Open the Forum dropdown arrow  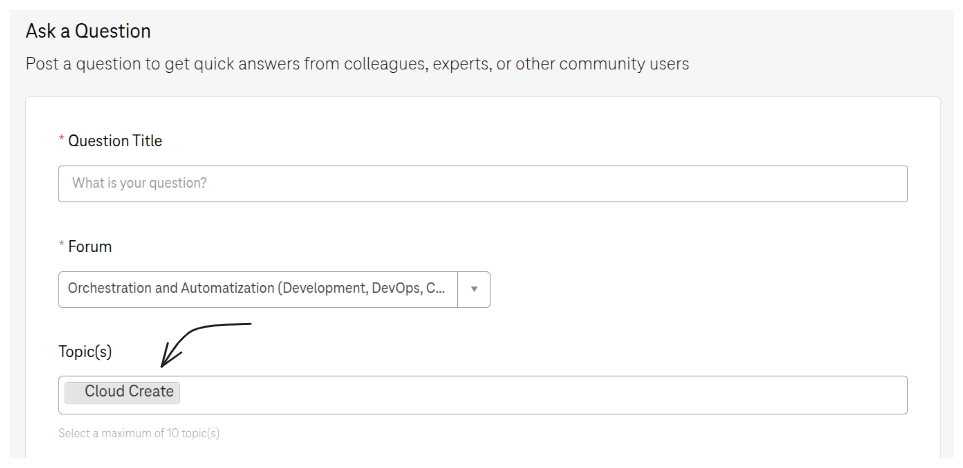click(474, 289)
